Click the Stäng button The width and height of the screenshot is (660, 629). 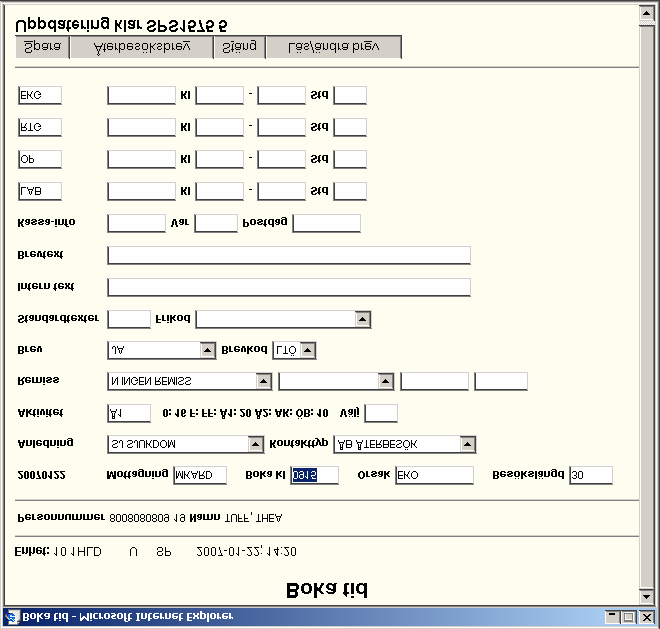click(x=240, y=47)
